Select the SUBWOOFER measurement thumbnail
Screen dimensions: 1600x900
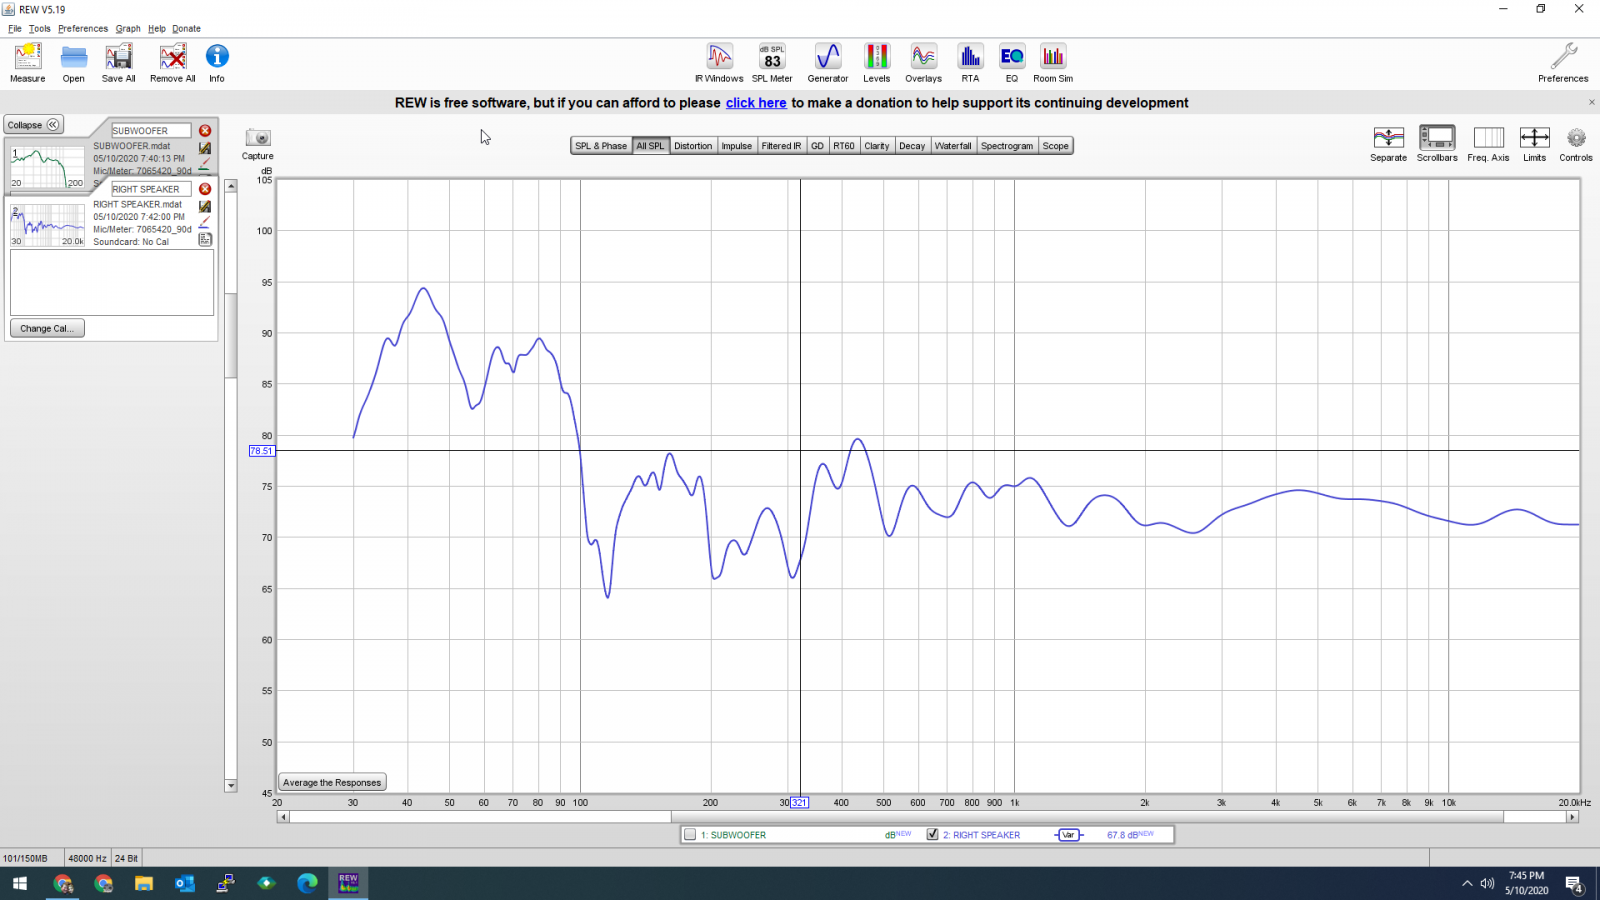point(48,168)
